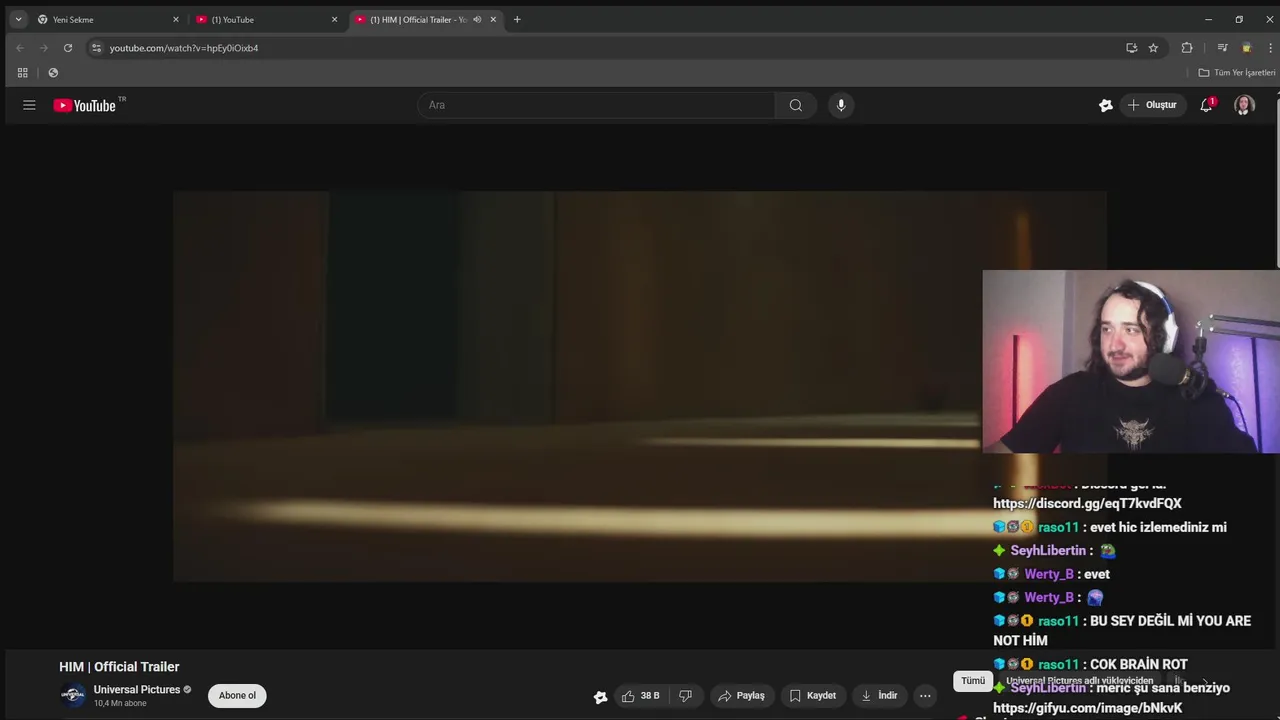Close the Yeni Sekme tab
The image size is (1280, 720).
[176, 20]
